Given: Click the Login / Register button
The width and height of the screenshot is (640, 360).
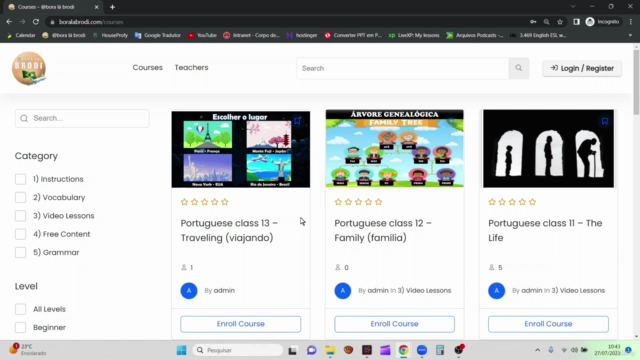Looking at the screenshot, I should click(582, 68).
